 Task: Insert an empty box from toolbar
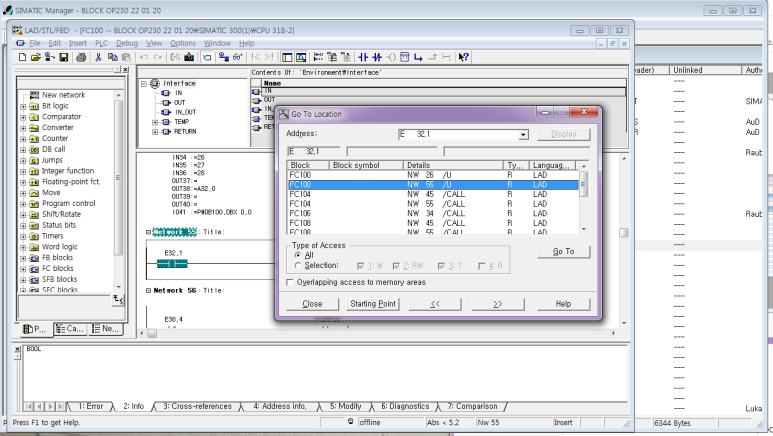(405, 57)
